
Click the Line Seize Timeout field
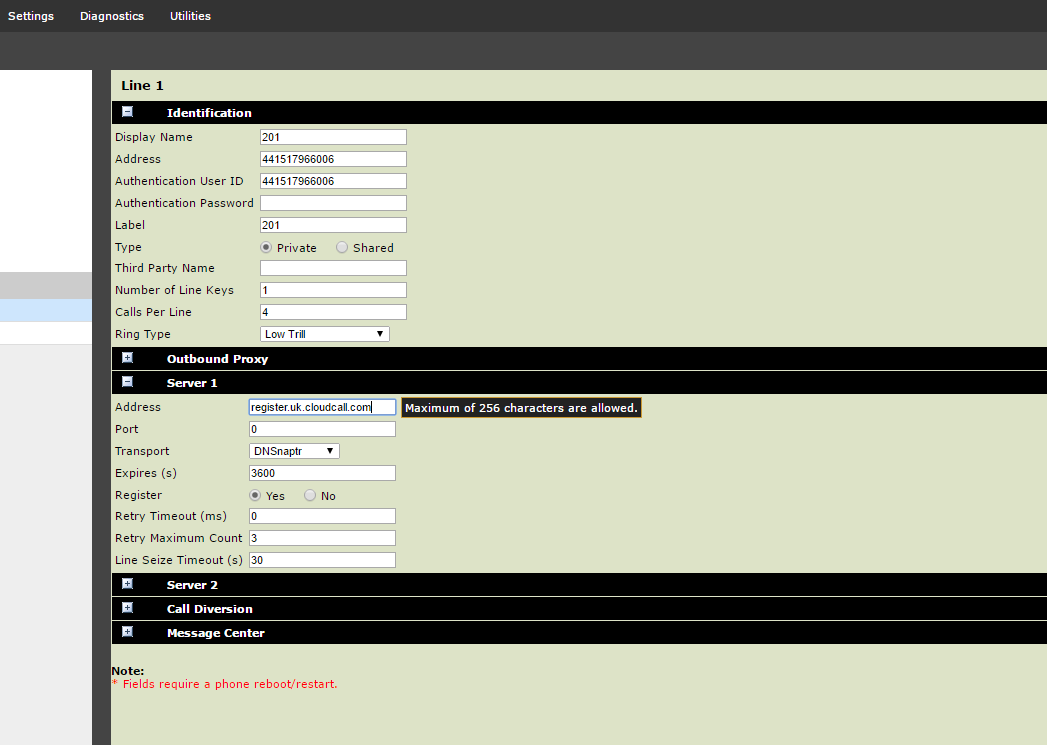323,560
